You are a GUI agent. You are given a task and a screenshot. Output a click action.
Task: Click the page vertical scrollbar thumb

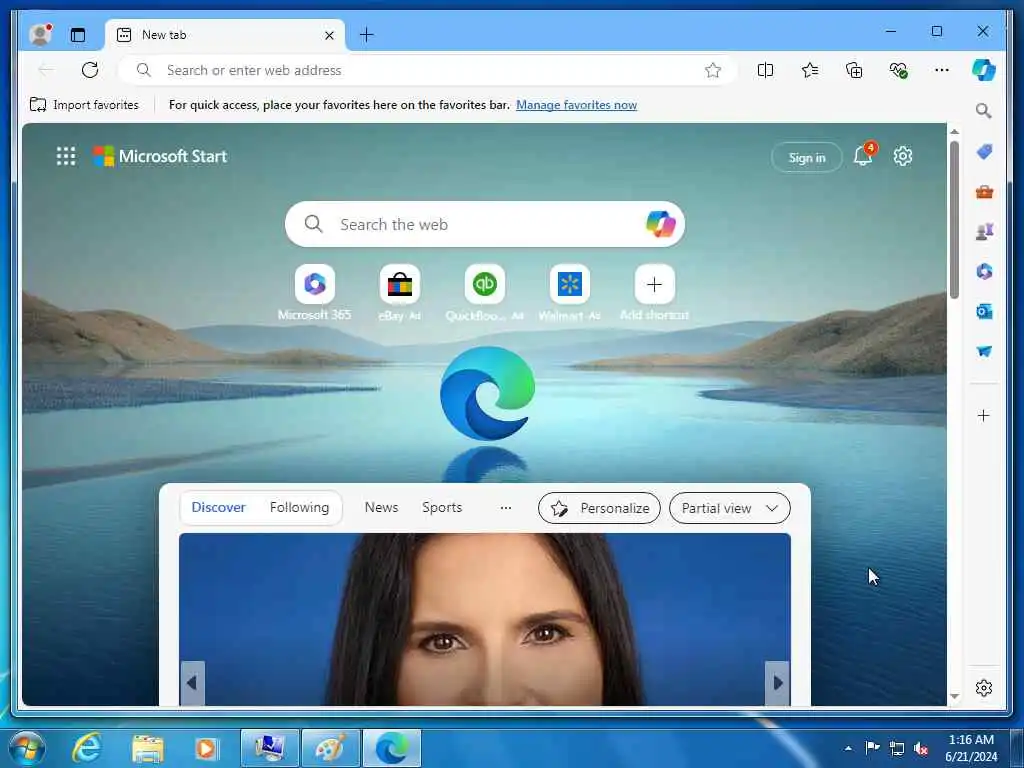coord(954,219)
